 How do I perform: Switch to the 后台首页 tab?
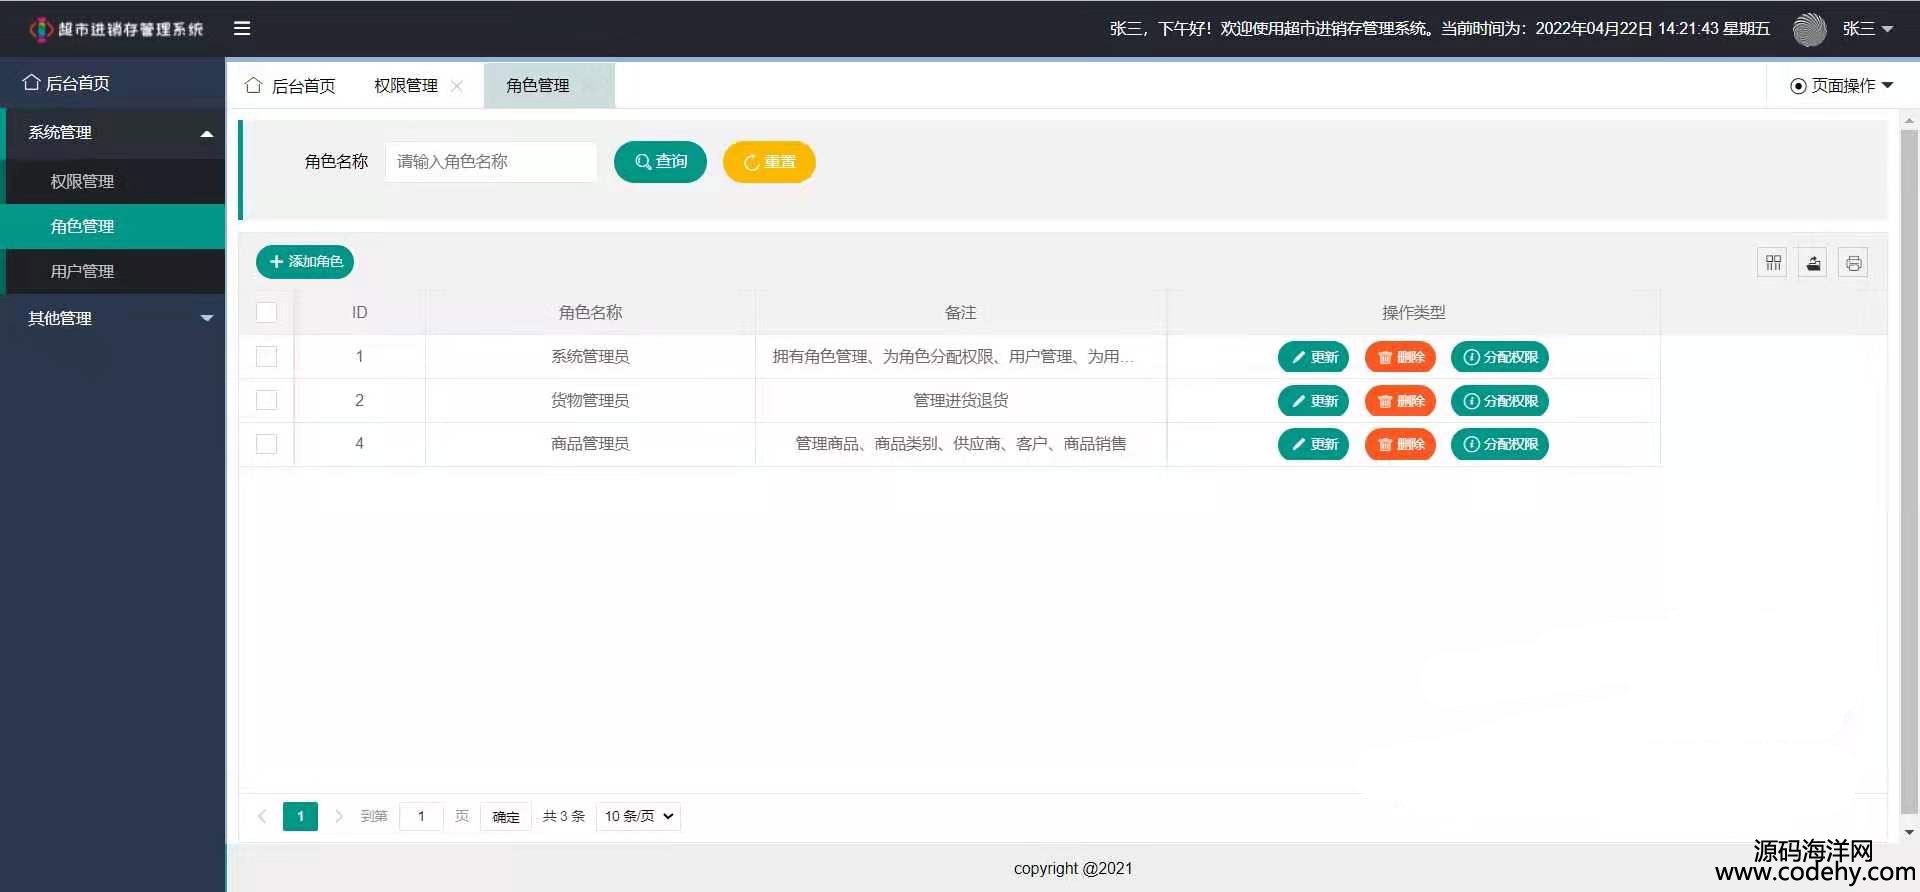[291, 86]
